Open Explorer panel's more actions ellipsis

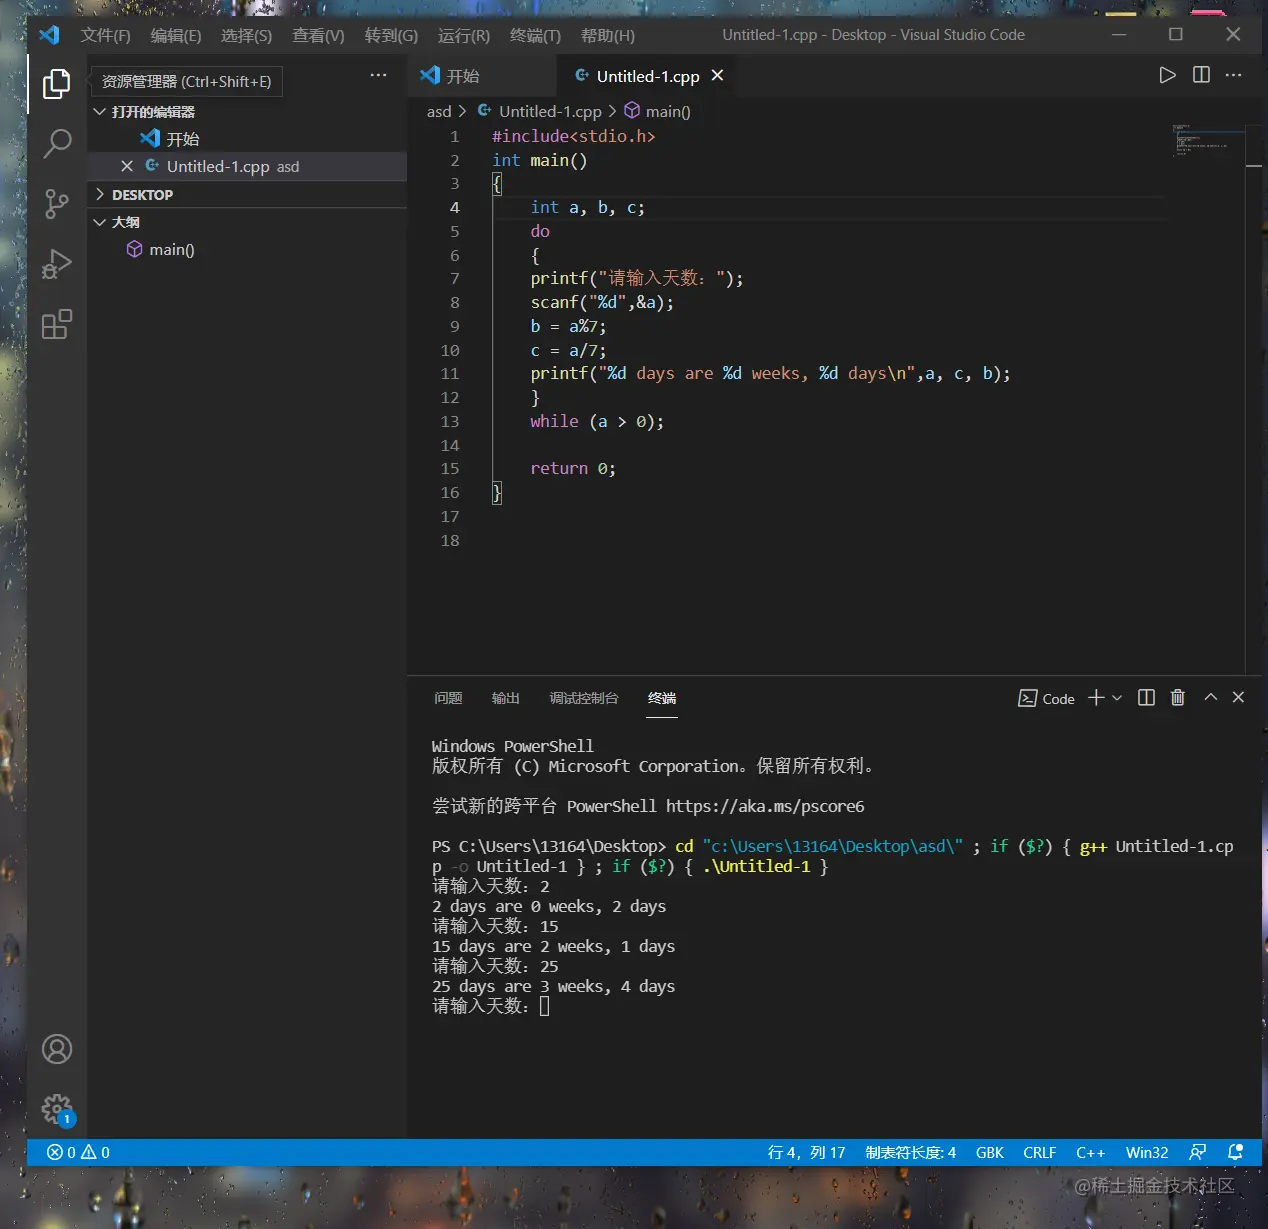pyautogui.click(x=378, y=76)
